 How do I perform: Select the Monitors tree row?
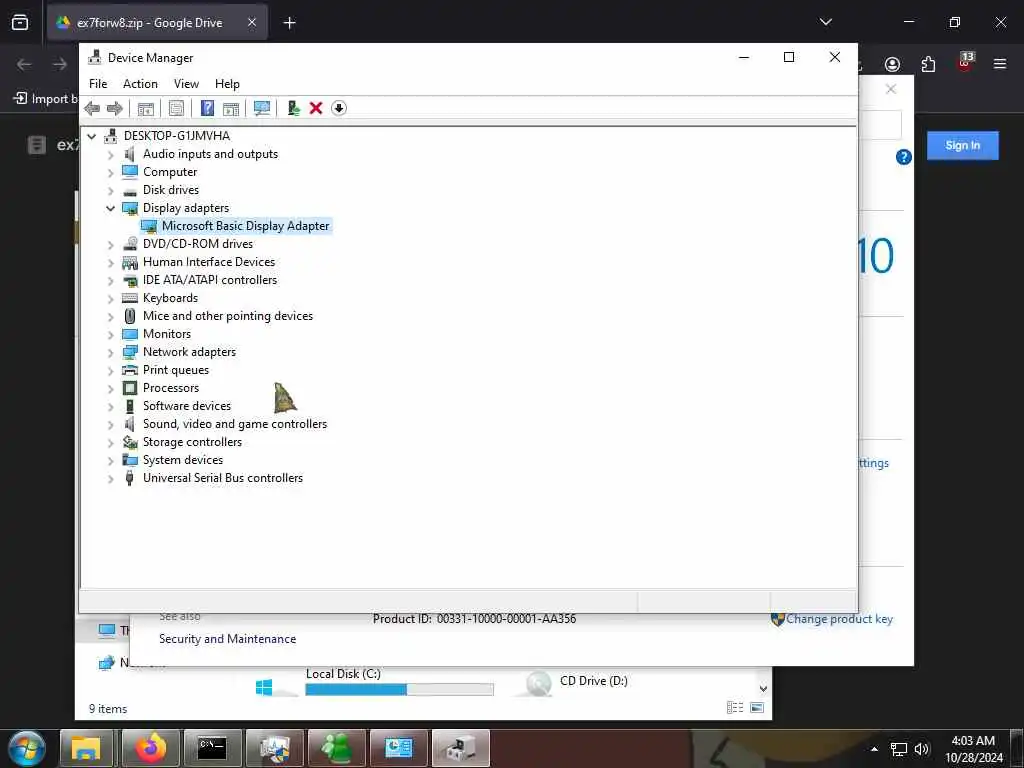point(167,334)
